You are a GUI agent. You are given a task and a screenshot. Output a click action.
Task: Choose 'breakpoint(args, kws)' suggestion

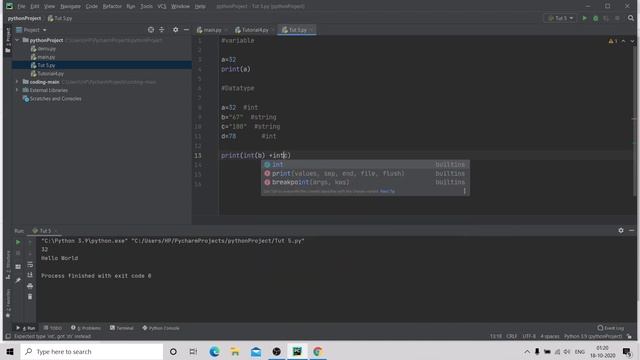tap(365, 182)
